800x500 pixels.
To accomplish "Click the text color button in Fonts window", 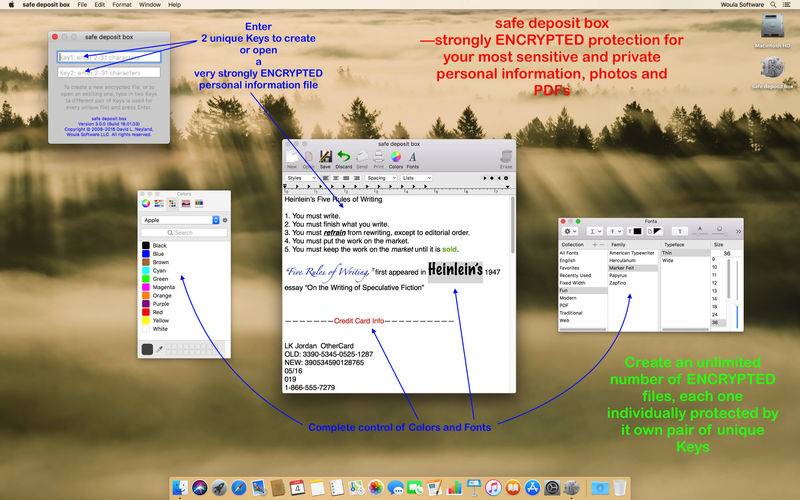I will click(635, 231).
